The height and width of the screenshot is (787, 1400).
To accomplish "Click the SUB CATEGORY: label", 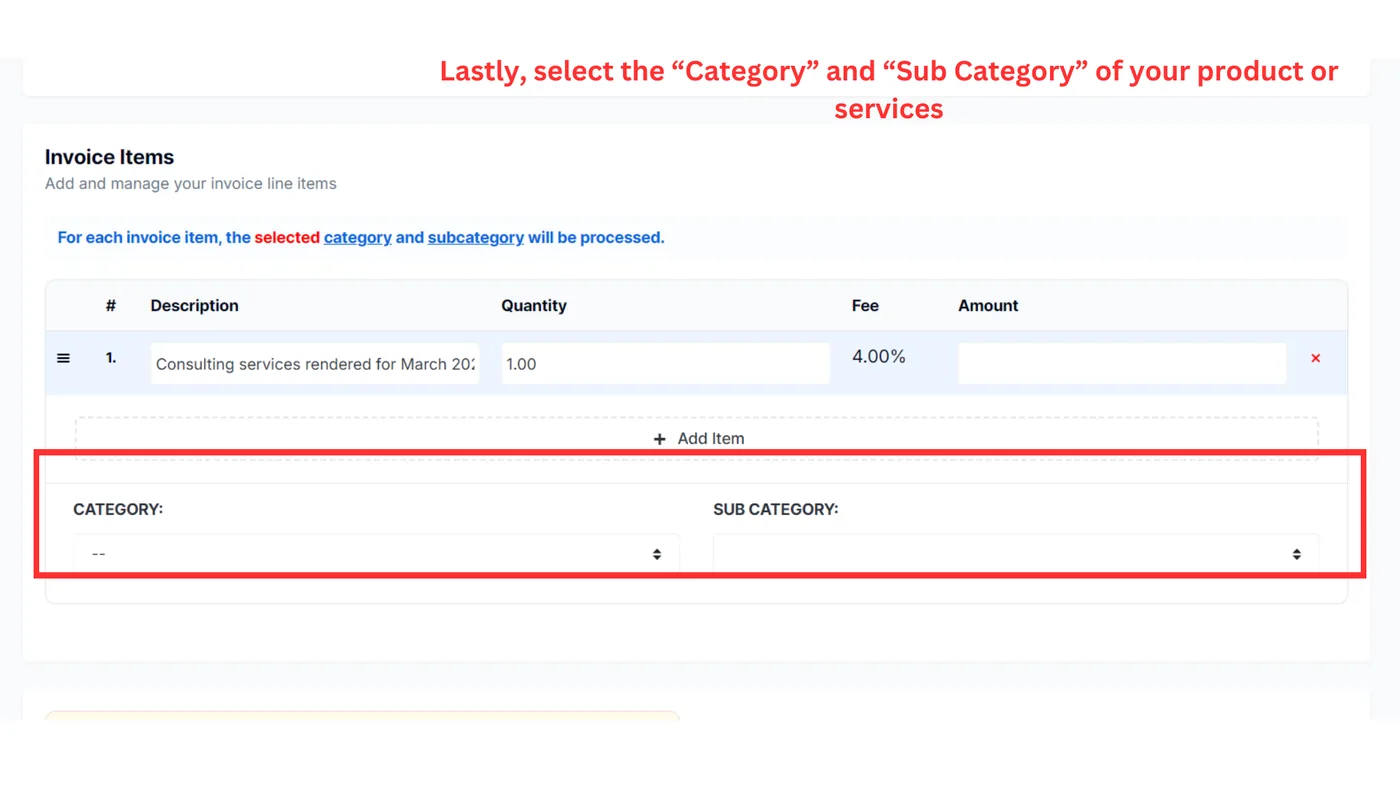I will (776, 509).
